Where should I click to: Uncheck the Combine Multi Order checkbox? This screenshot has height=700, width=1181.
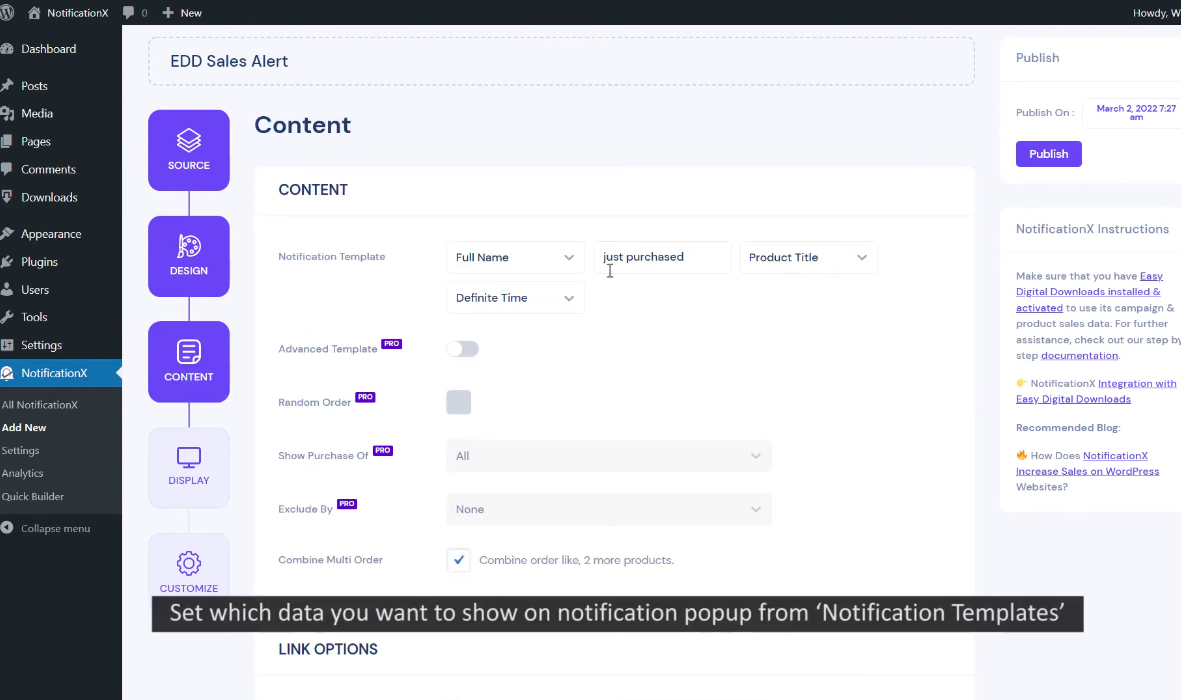coord(458,560)
